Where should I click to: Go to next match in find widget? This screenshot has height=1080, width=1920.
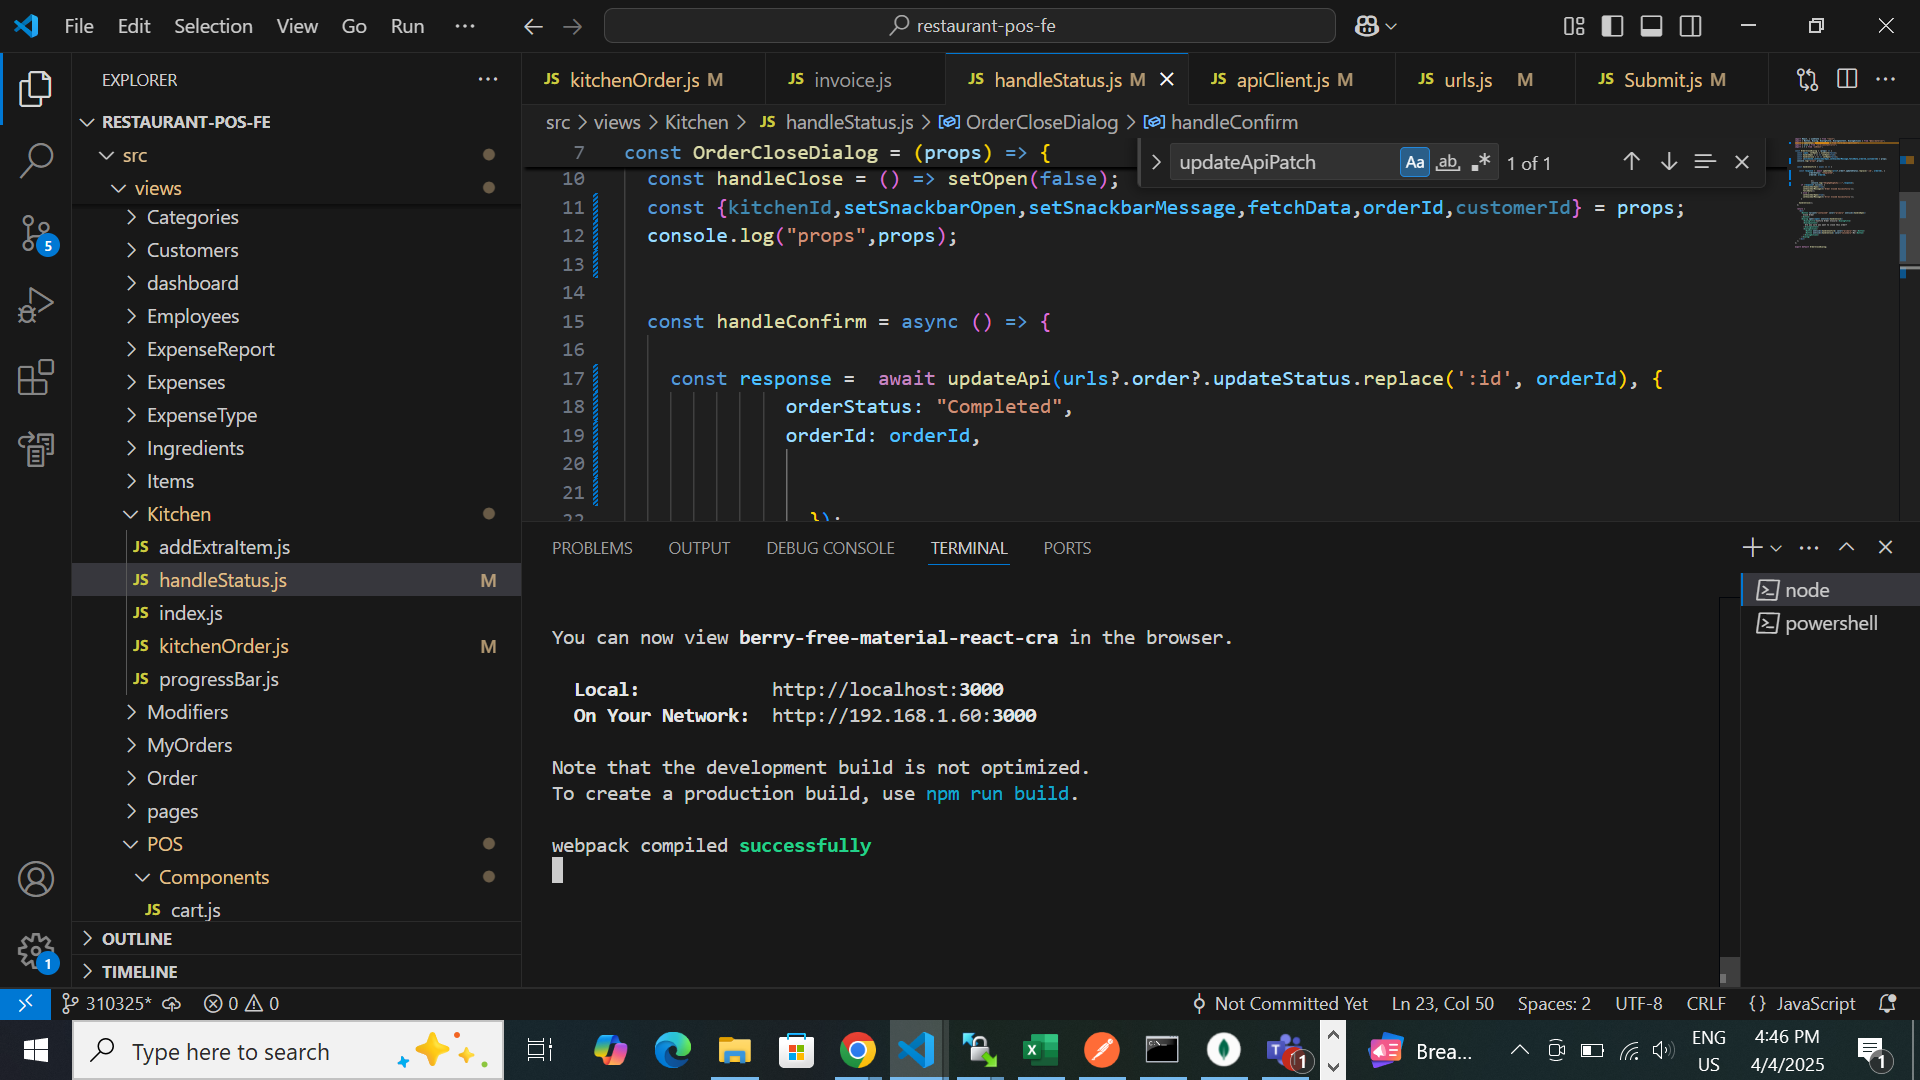pyautogui.click(x=1668, y=162)
